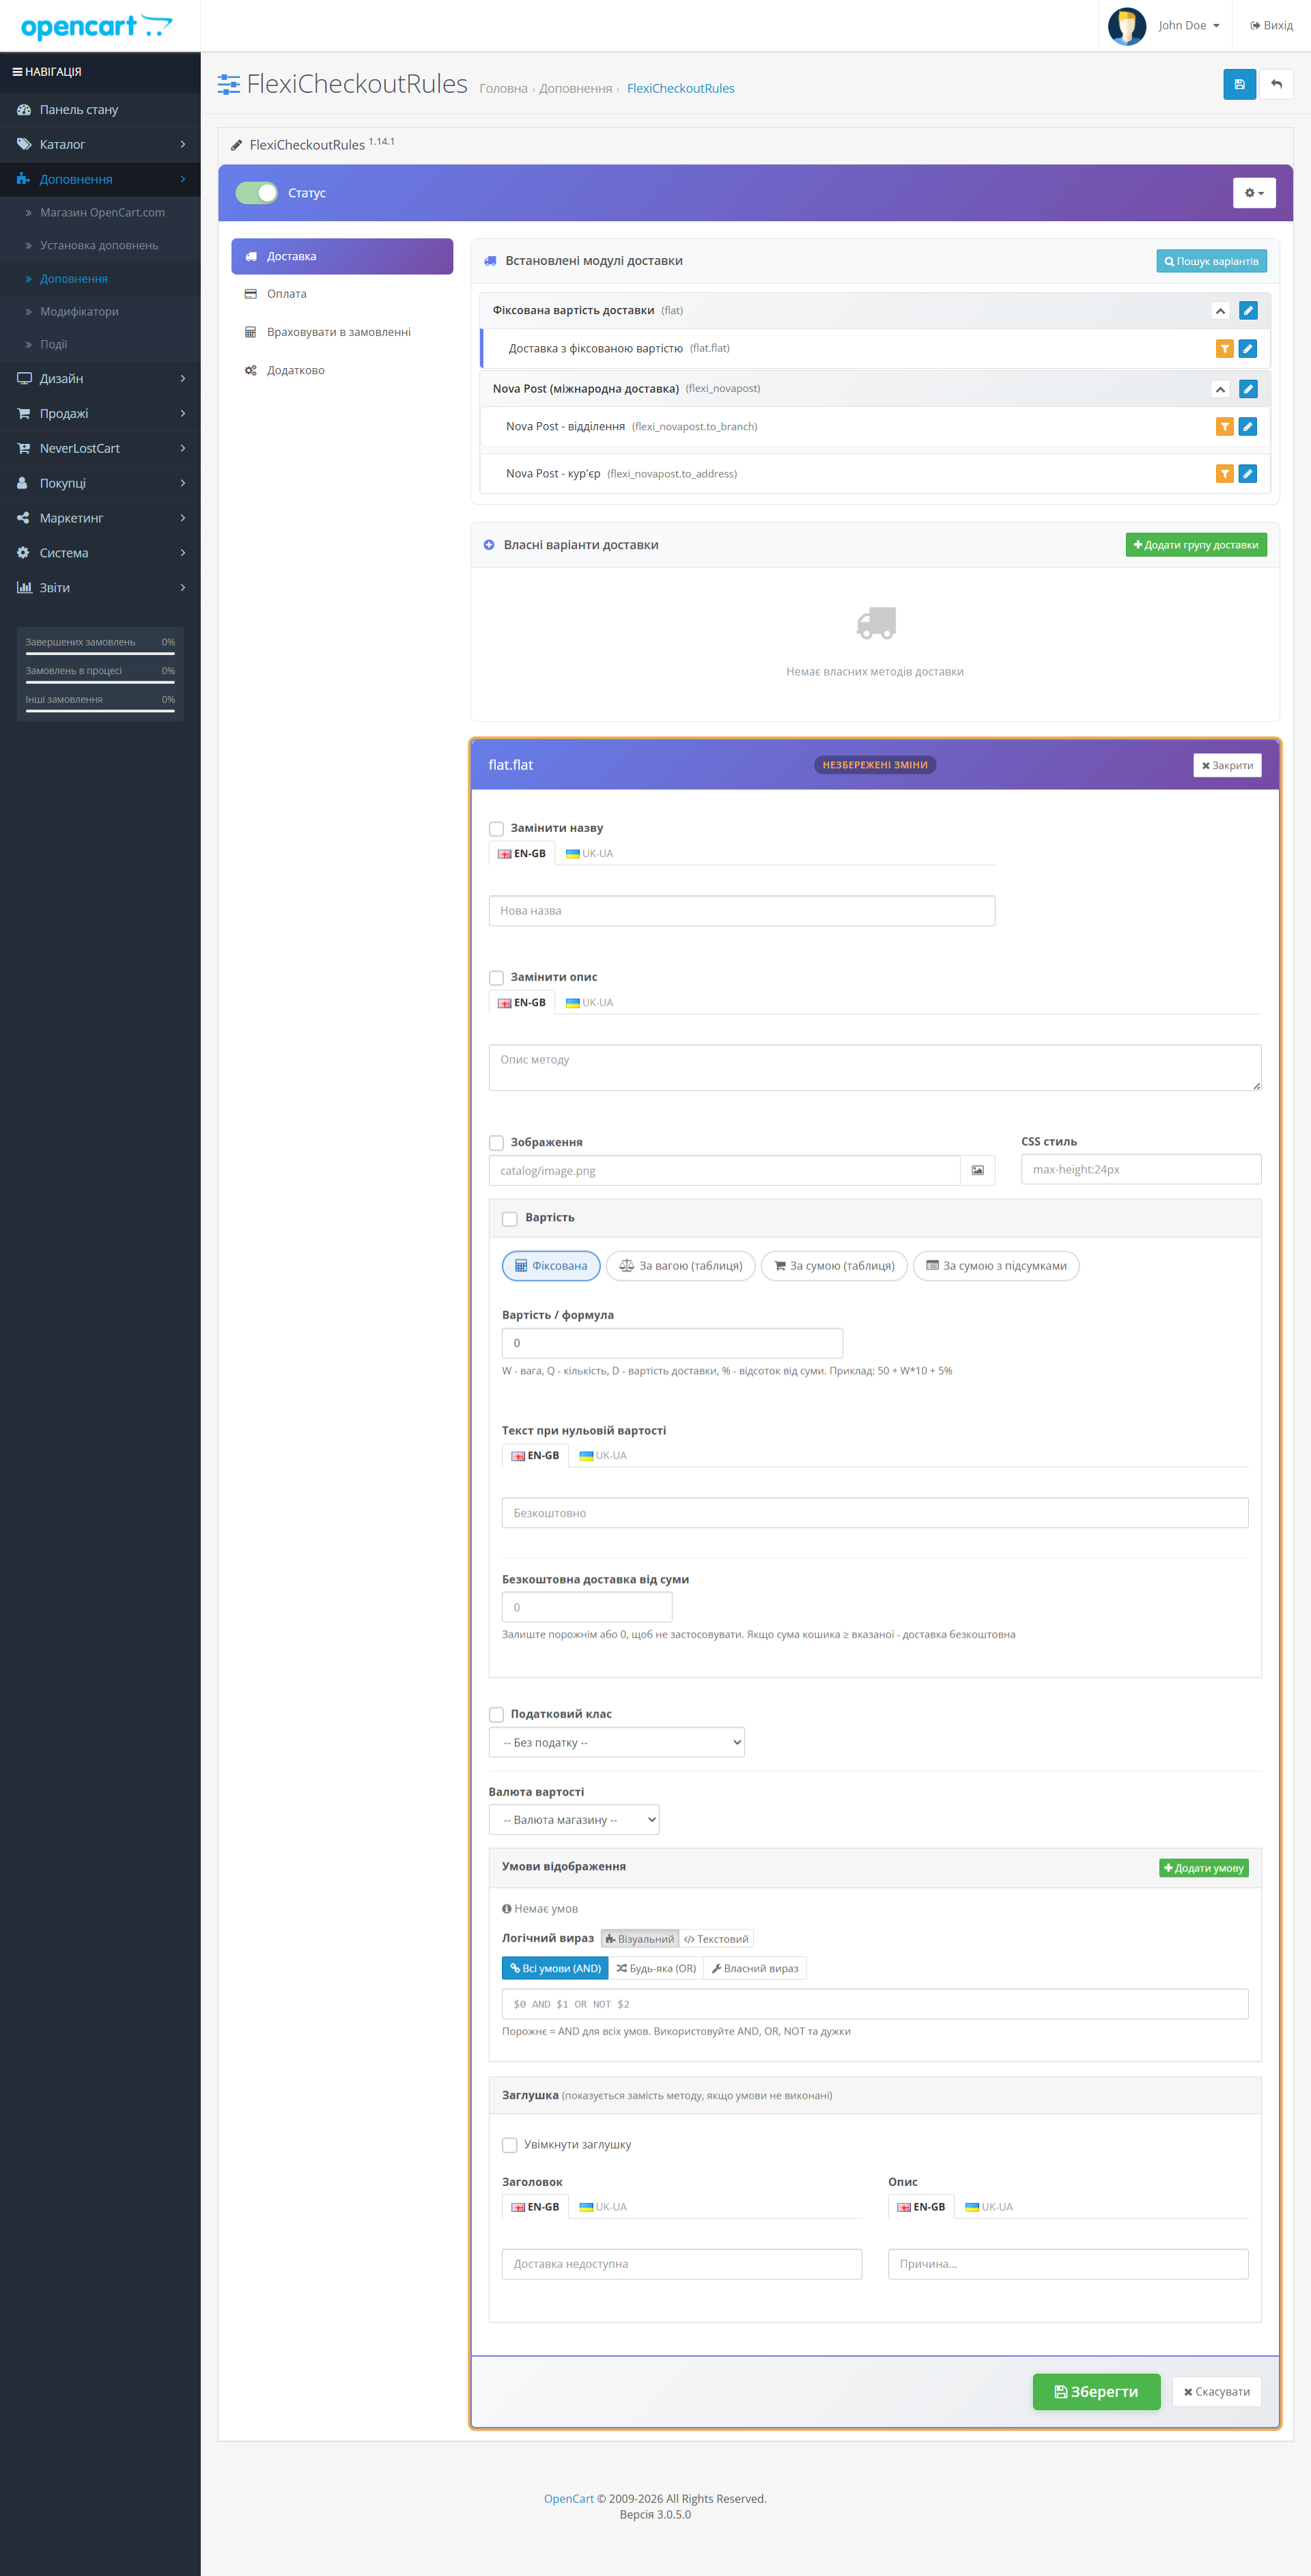Click the edit pencil for Nova Post group header
This screenshot has height=2576, width=1311.
[x=1248, y=389]
